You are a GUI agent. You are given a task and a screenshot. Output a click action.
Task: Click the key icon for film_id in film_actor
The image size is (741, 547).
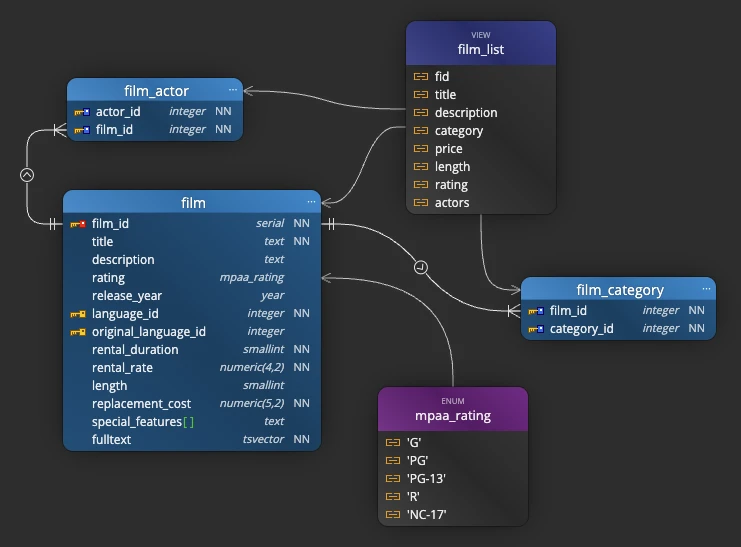[x=82, y=130]
